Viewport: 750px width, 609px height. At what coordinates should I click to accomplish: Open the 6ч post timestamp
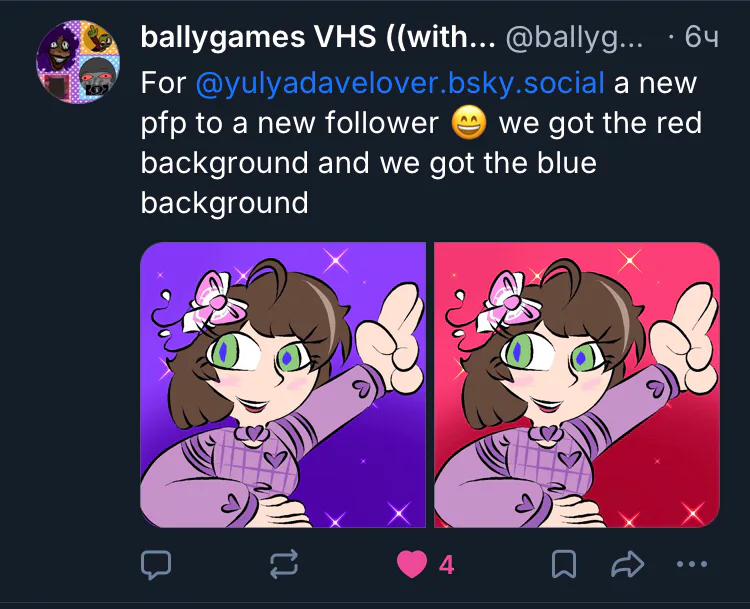701,37
